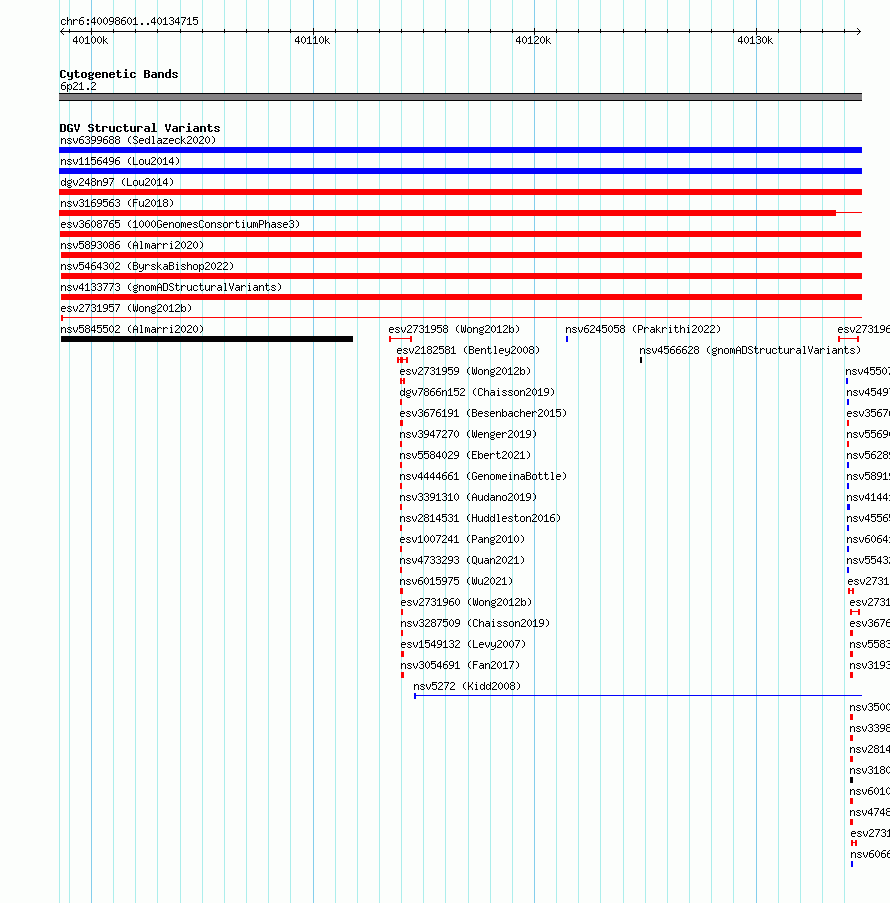This screenshot has height=903, width=890.
Task: Click the 40130k ruler label
Action: pyautogui.click(x=755, y=41)
